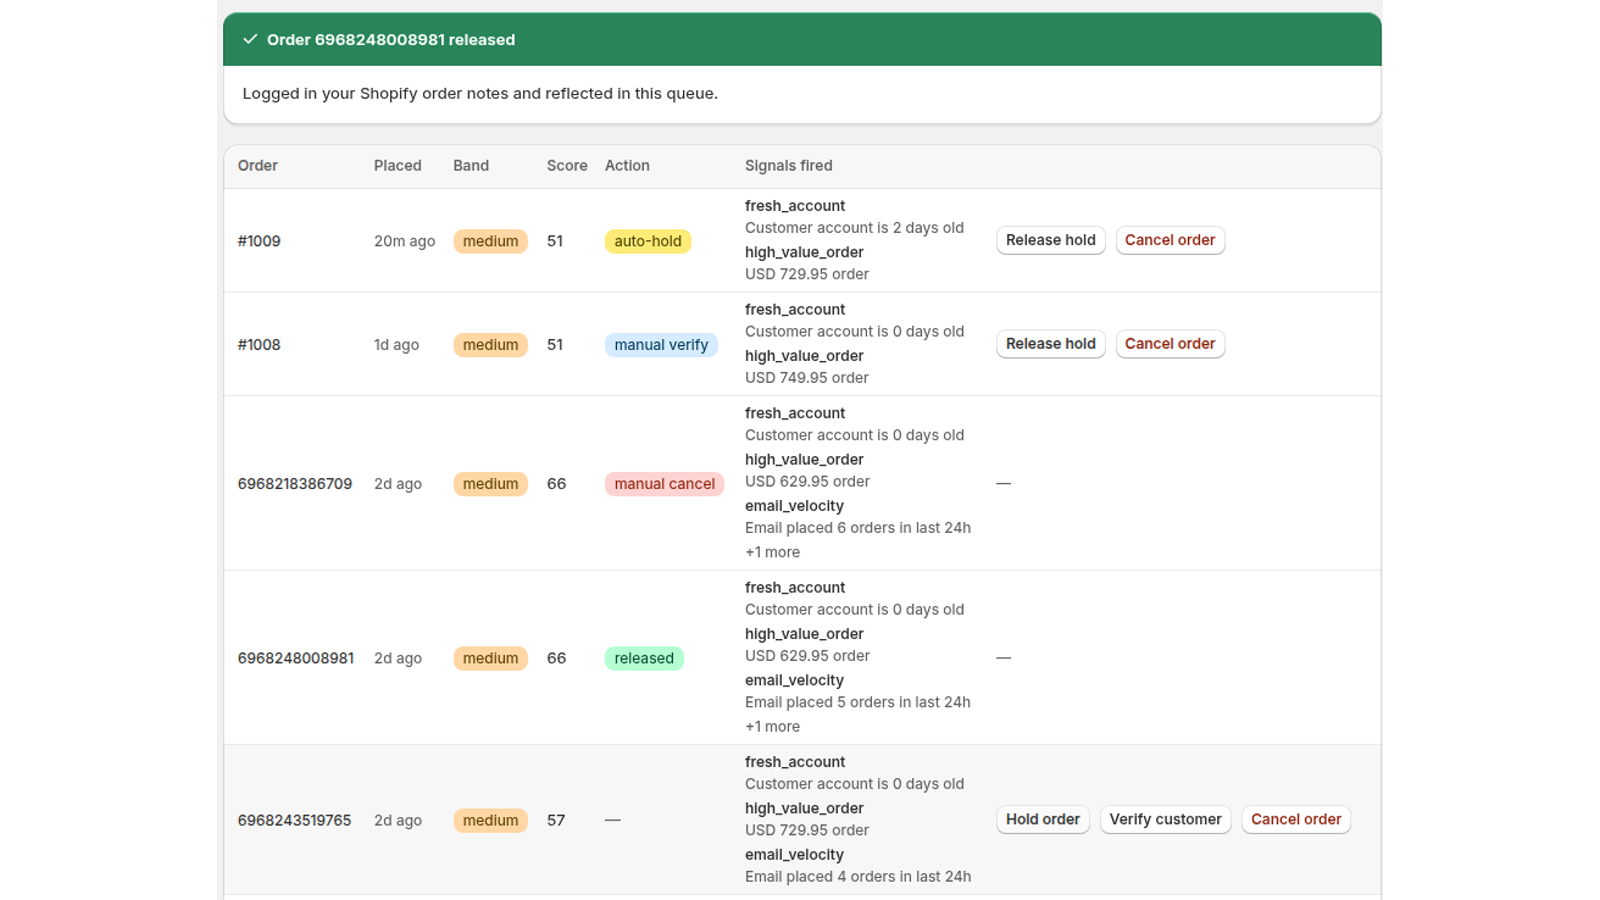Open order #1009 link
This screenshot has width=1600, height=900.
tap(259, 241)
